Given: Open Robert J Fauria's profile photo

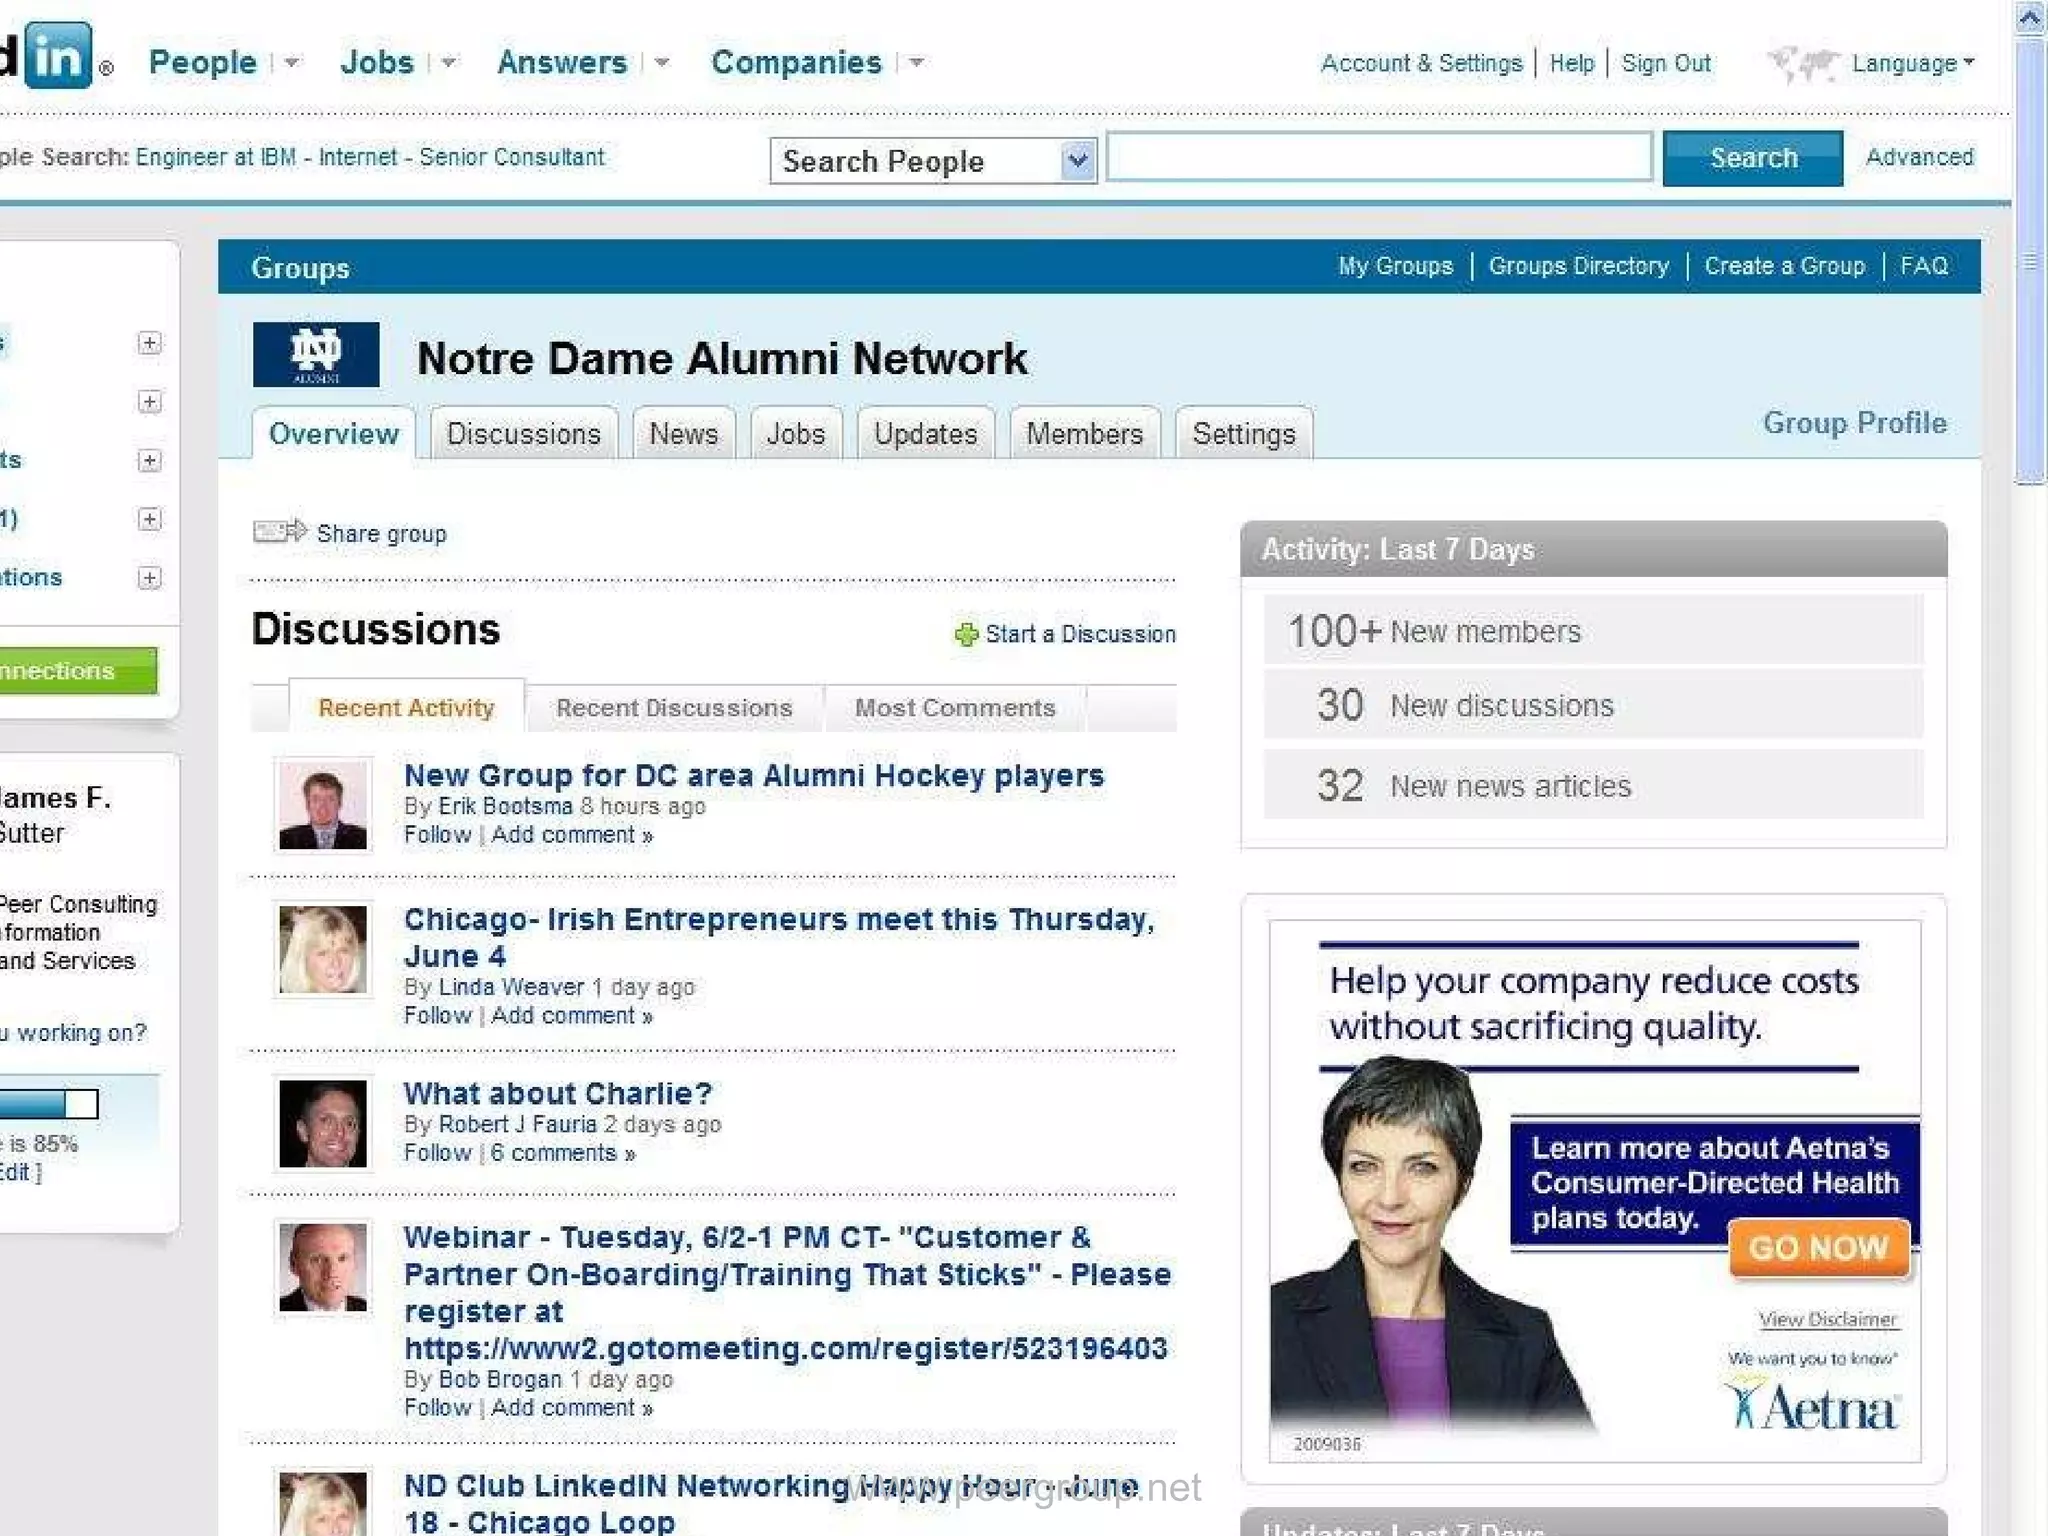Looking at the screenshot, I should tap(323, 1123).
